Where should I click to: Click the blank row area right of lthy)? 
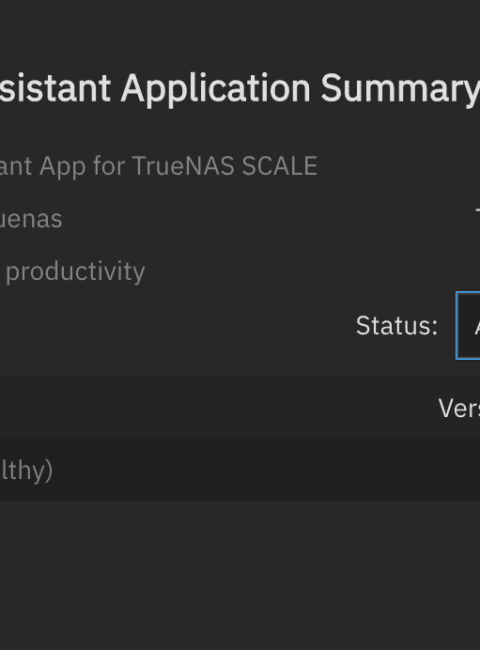pyautogui.click(x=265, y=469)
